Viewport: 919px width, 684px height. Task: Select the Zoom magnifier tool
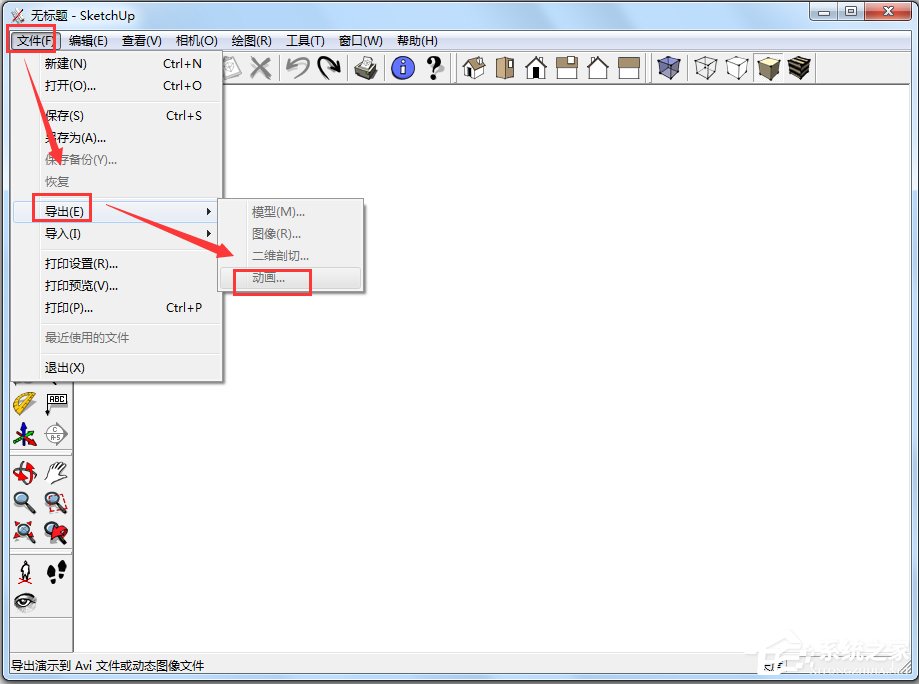(25, 502)
